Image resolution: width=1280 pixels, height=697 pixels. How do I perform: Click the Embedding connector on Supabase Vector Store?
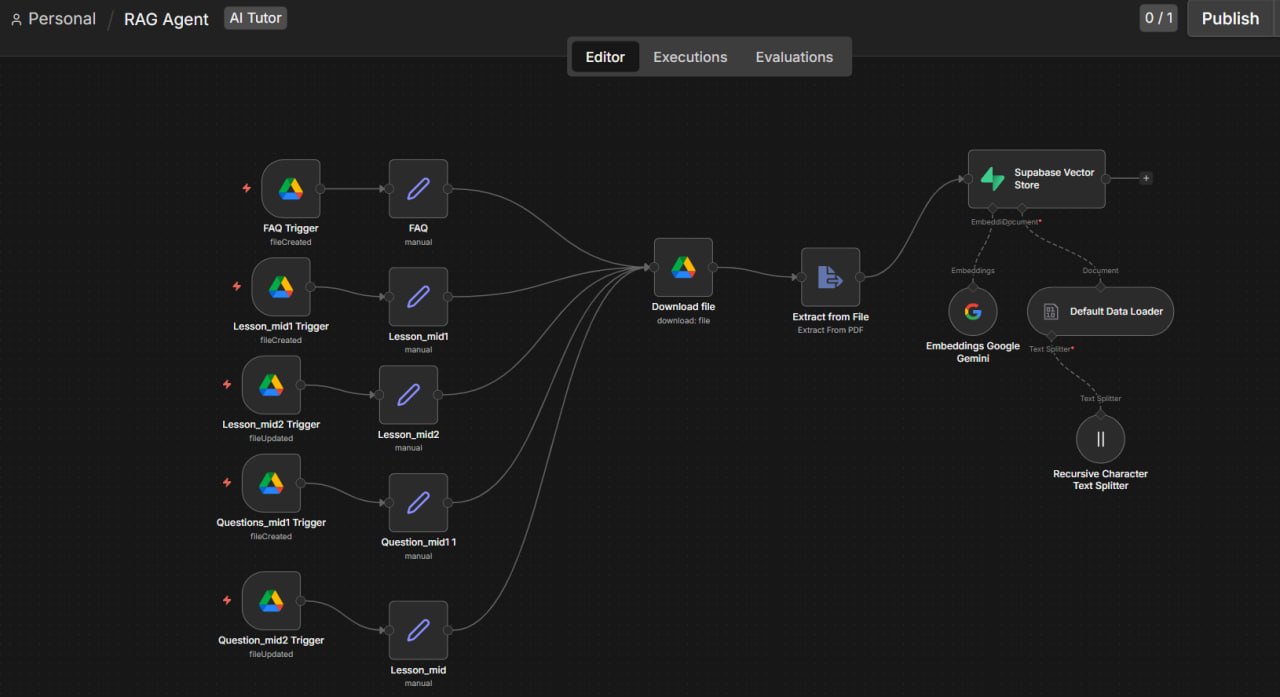coord(990,209)
